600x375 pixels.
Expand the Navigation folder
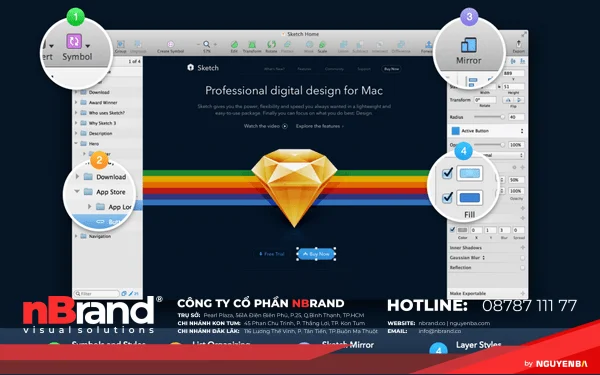tap(76, 236)
